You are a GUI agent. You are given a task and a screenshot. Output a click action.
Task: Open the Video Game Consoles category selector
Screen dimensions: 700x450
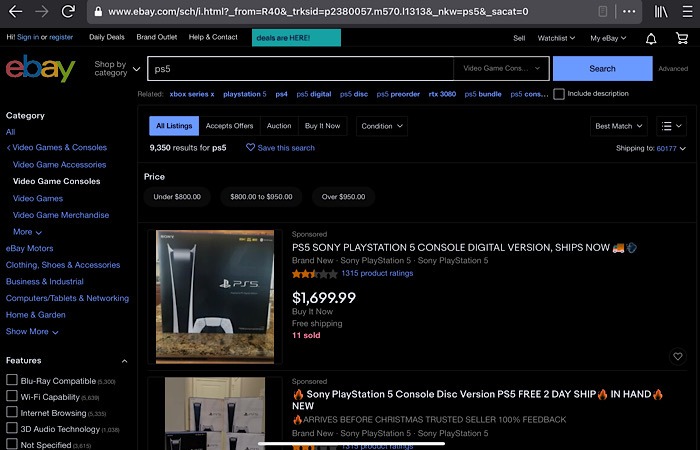pos(500,68)
